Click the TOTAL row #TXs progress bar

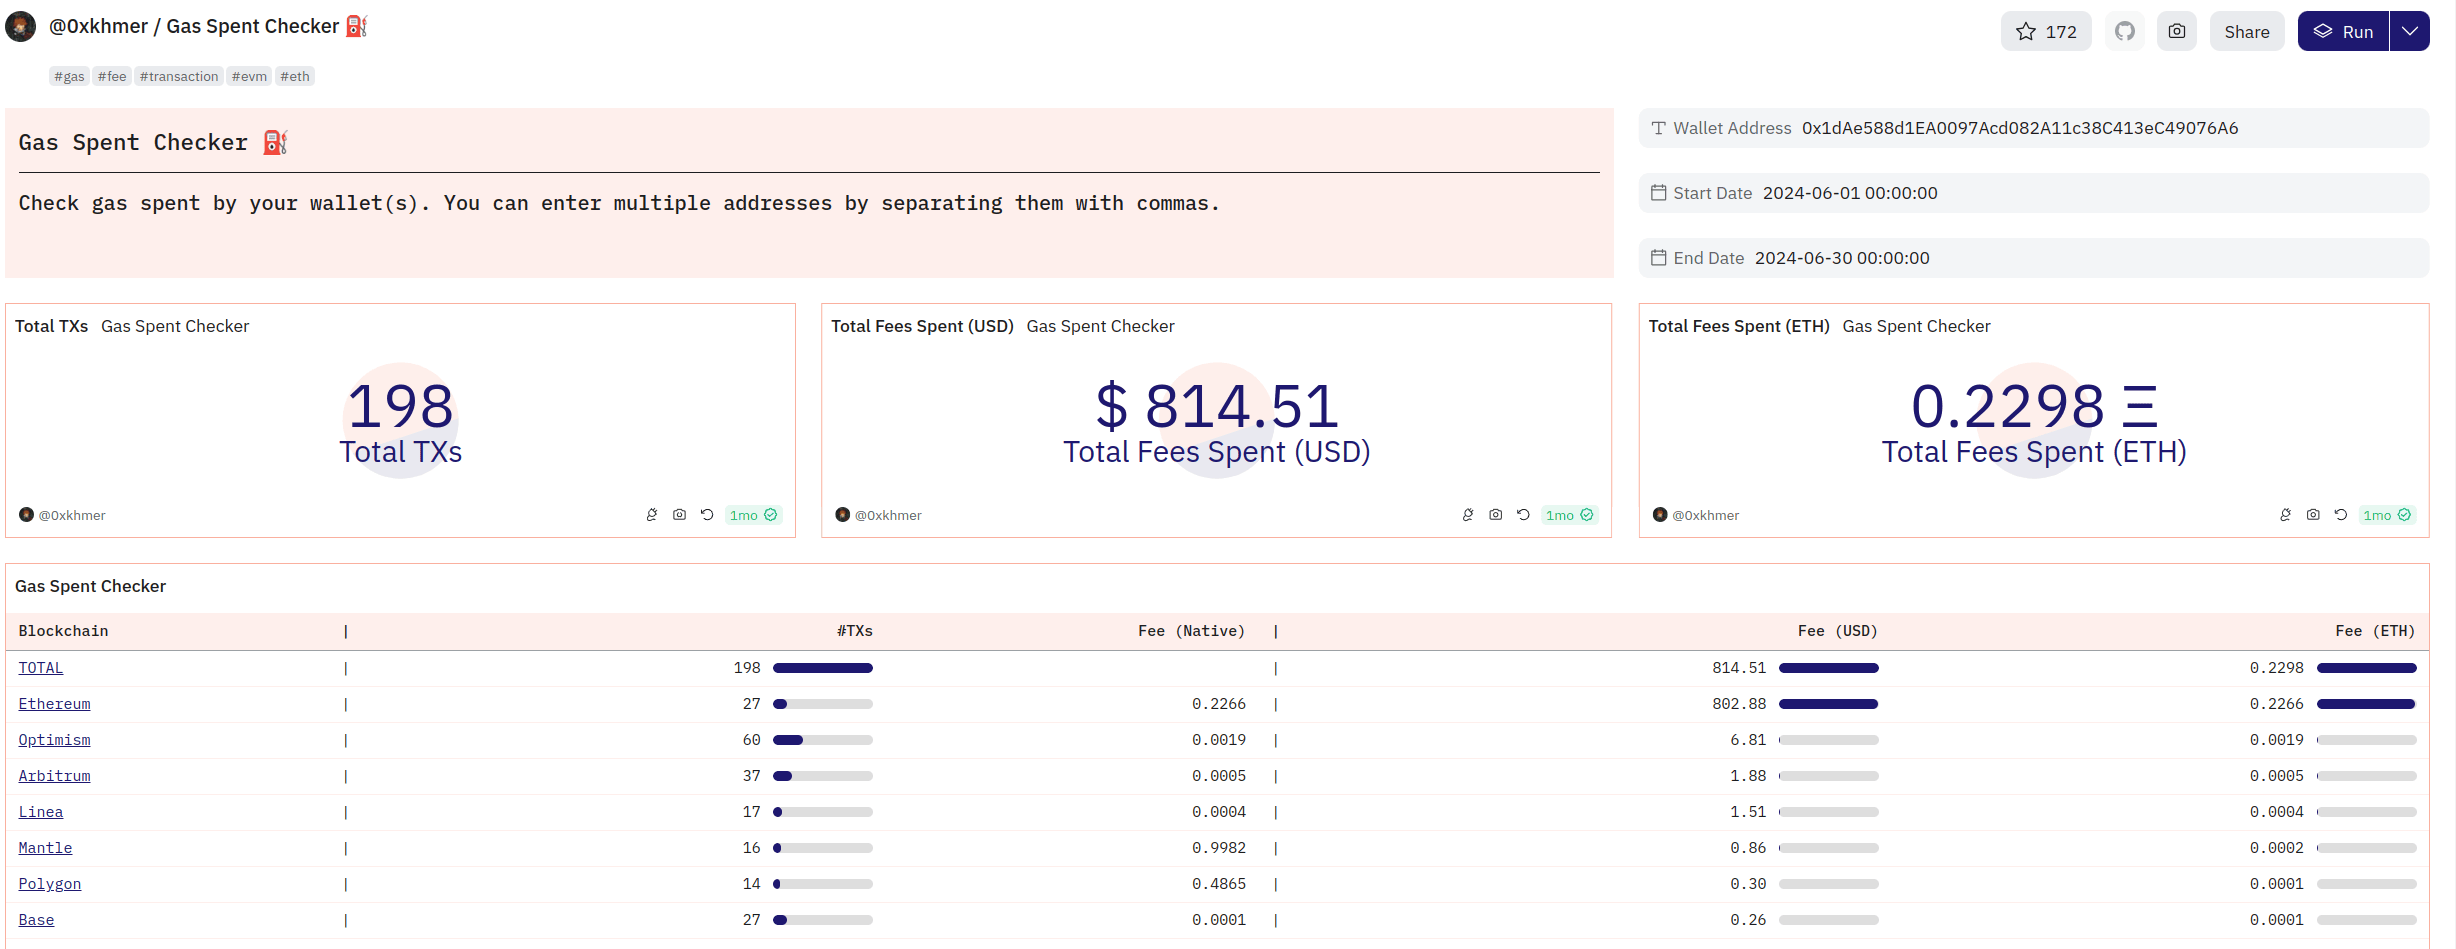(823, 668)
